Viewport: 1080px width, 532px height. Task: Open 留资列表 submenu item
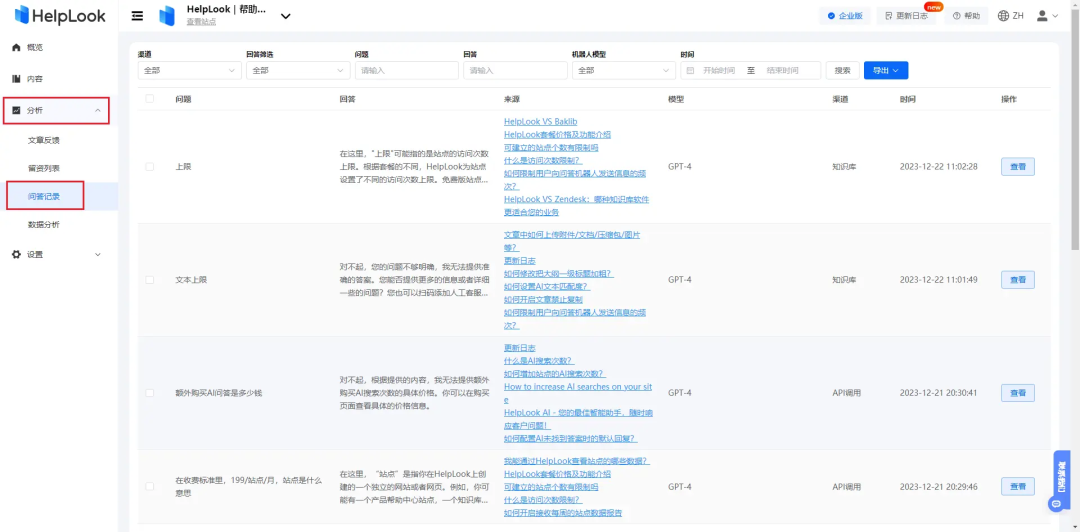(x=43, y=168)
